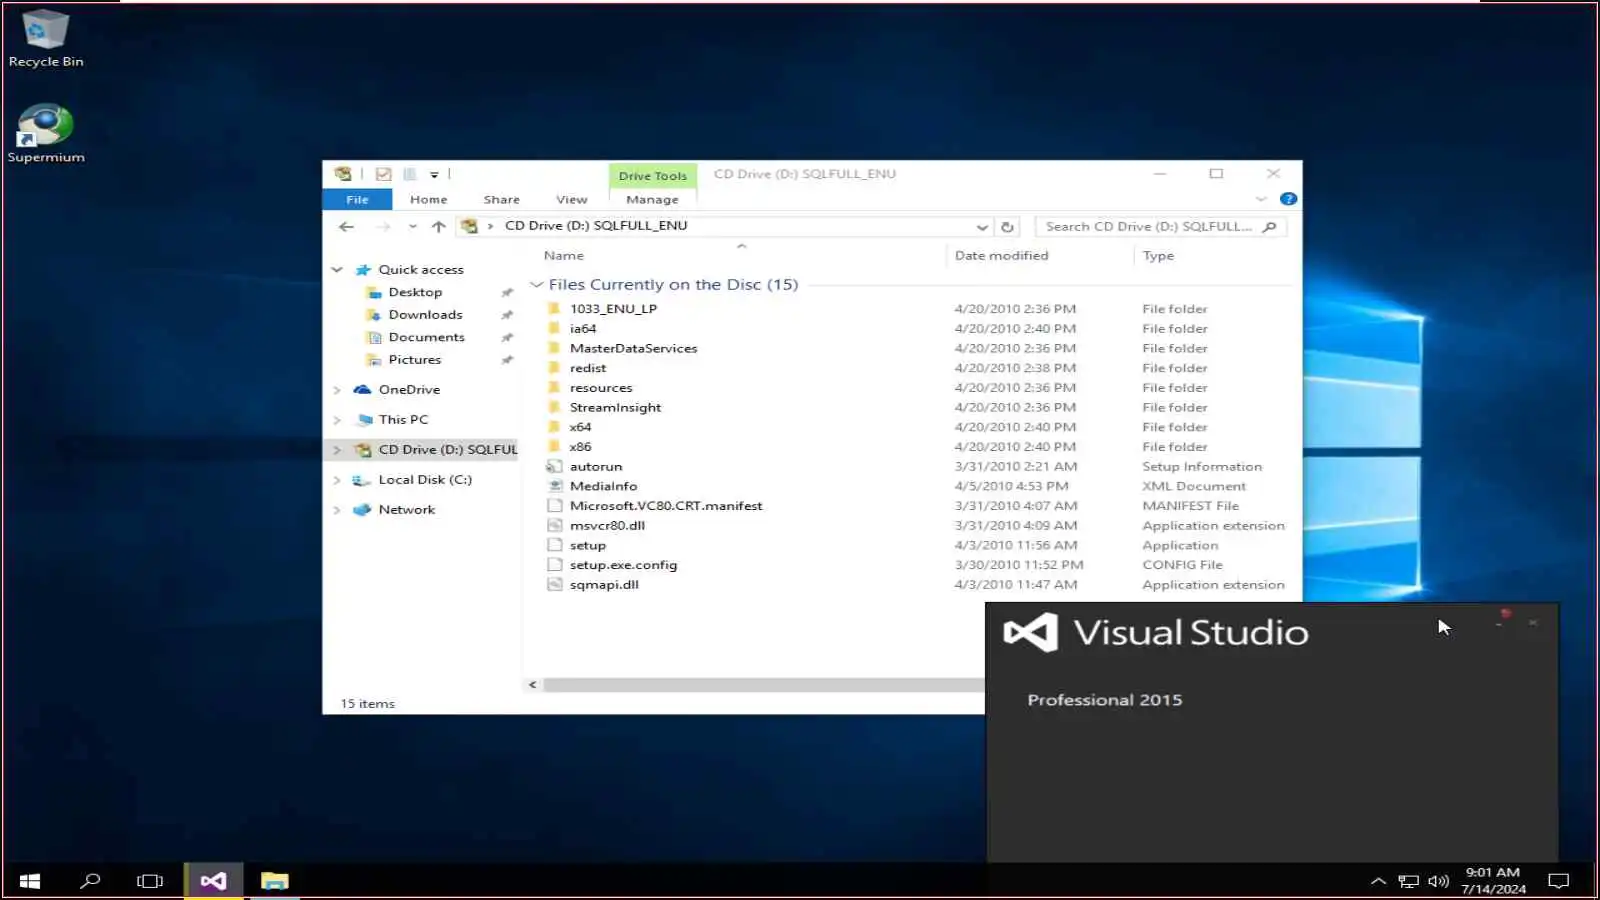Select the MediaInfo XML file icon
The height and width of the screenshot is (900, 1600).
(x=554, y=486)
